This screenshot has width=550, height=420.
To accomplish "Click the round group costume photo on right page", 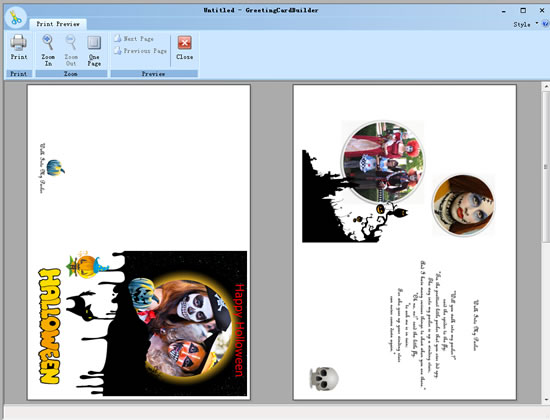I will pyautogui.click(x=383, y=162).
